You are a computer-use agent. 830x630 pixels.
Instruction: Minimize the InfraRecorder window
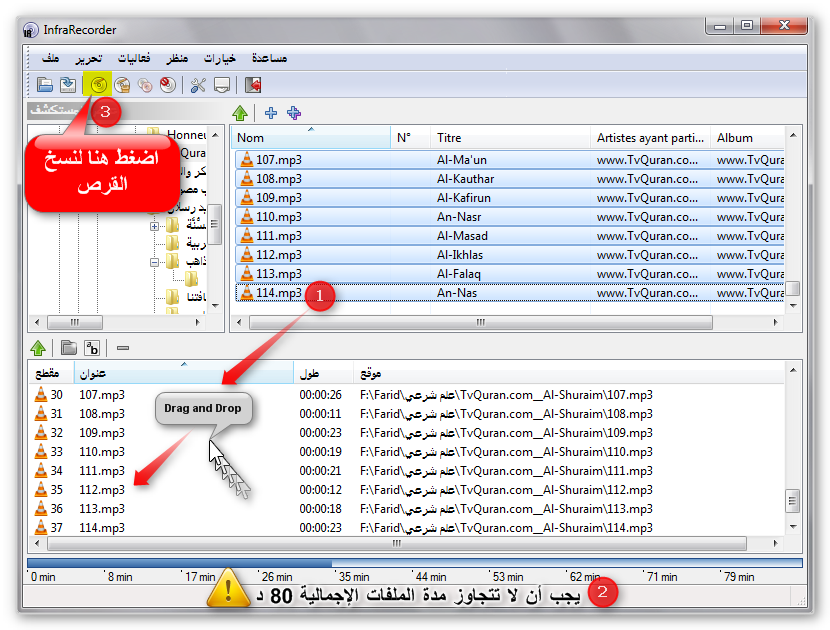720,25
